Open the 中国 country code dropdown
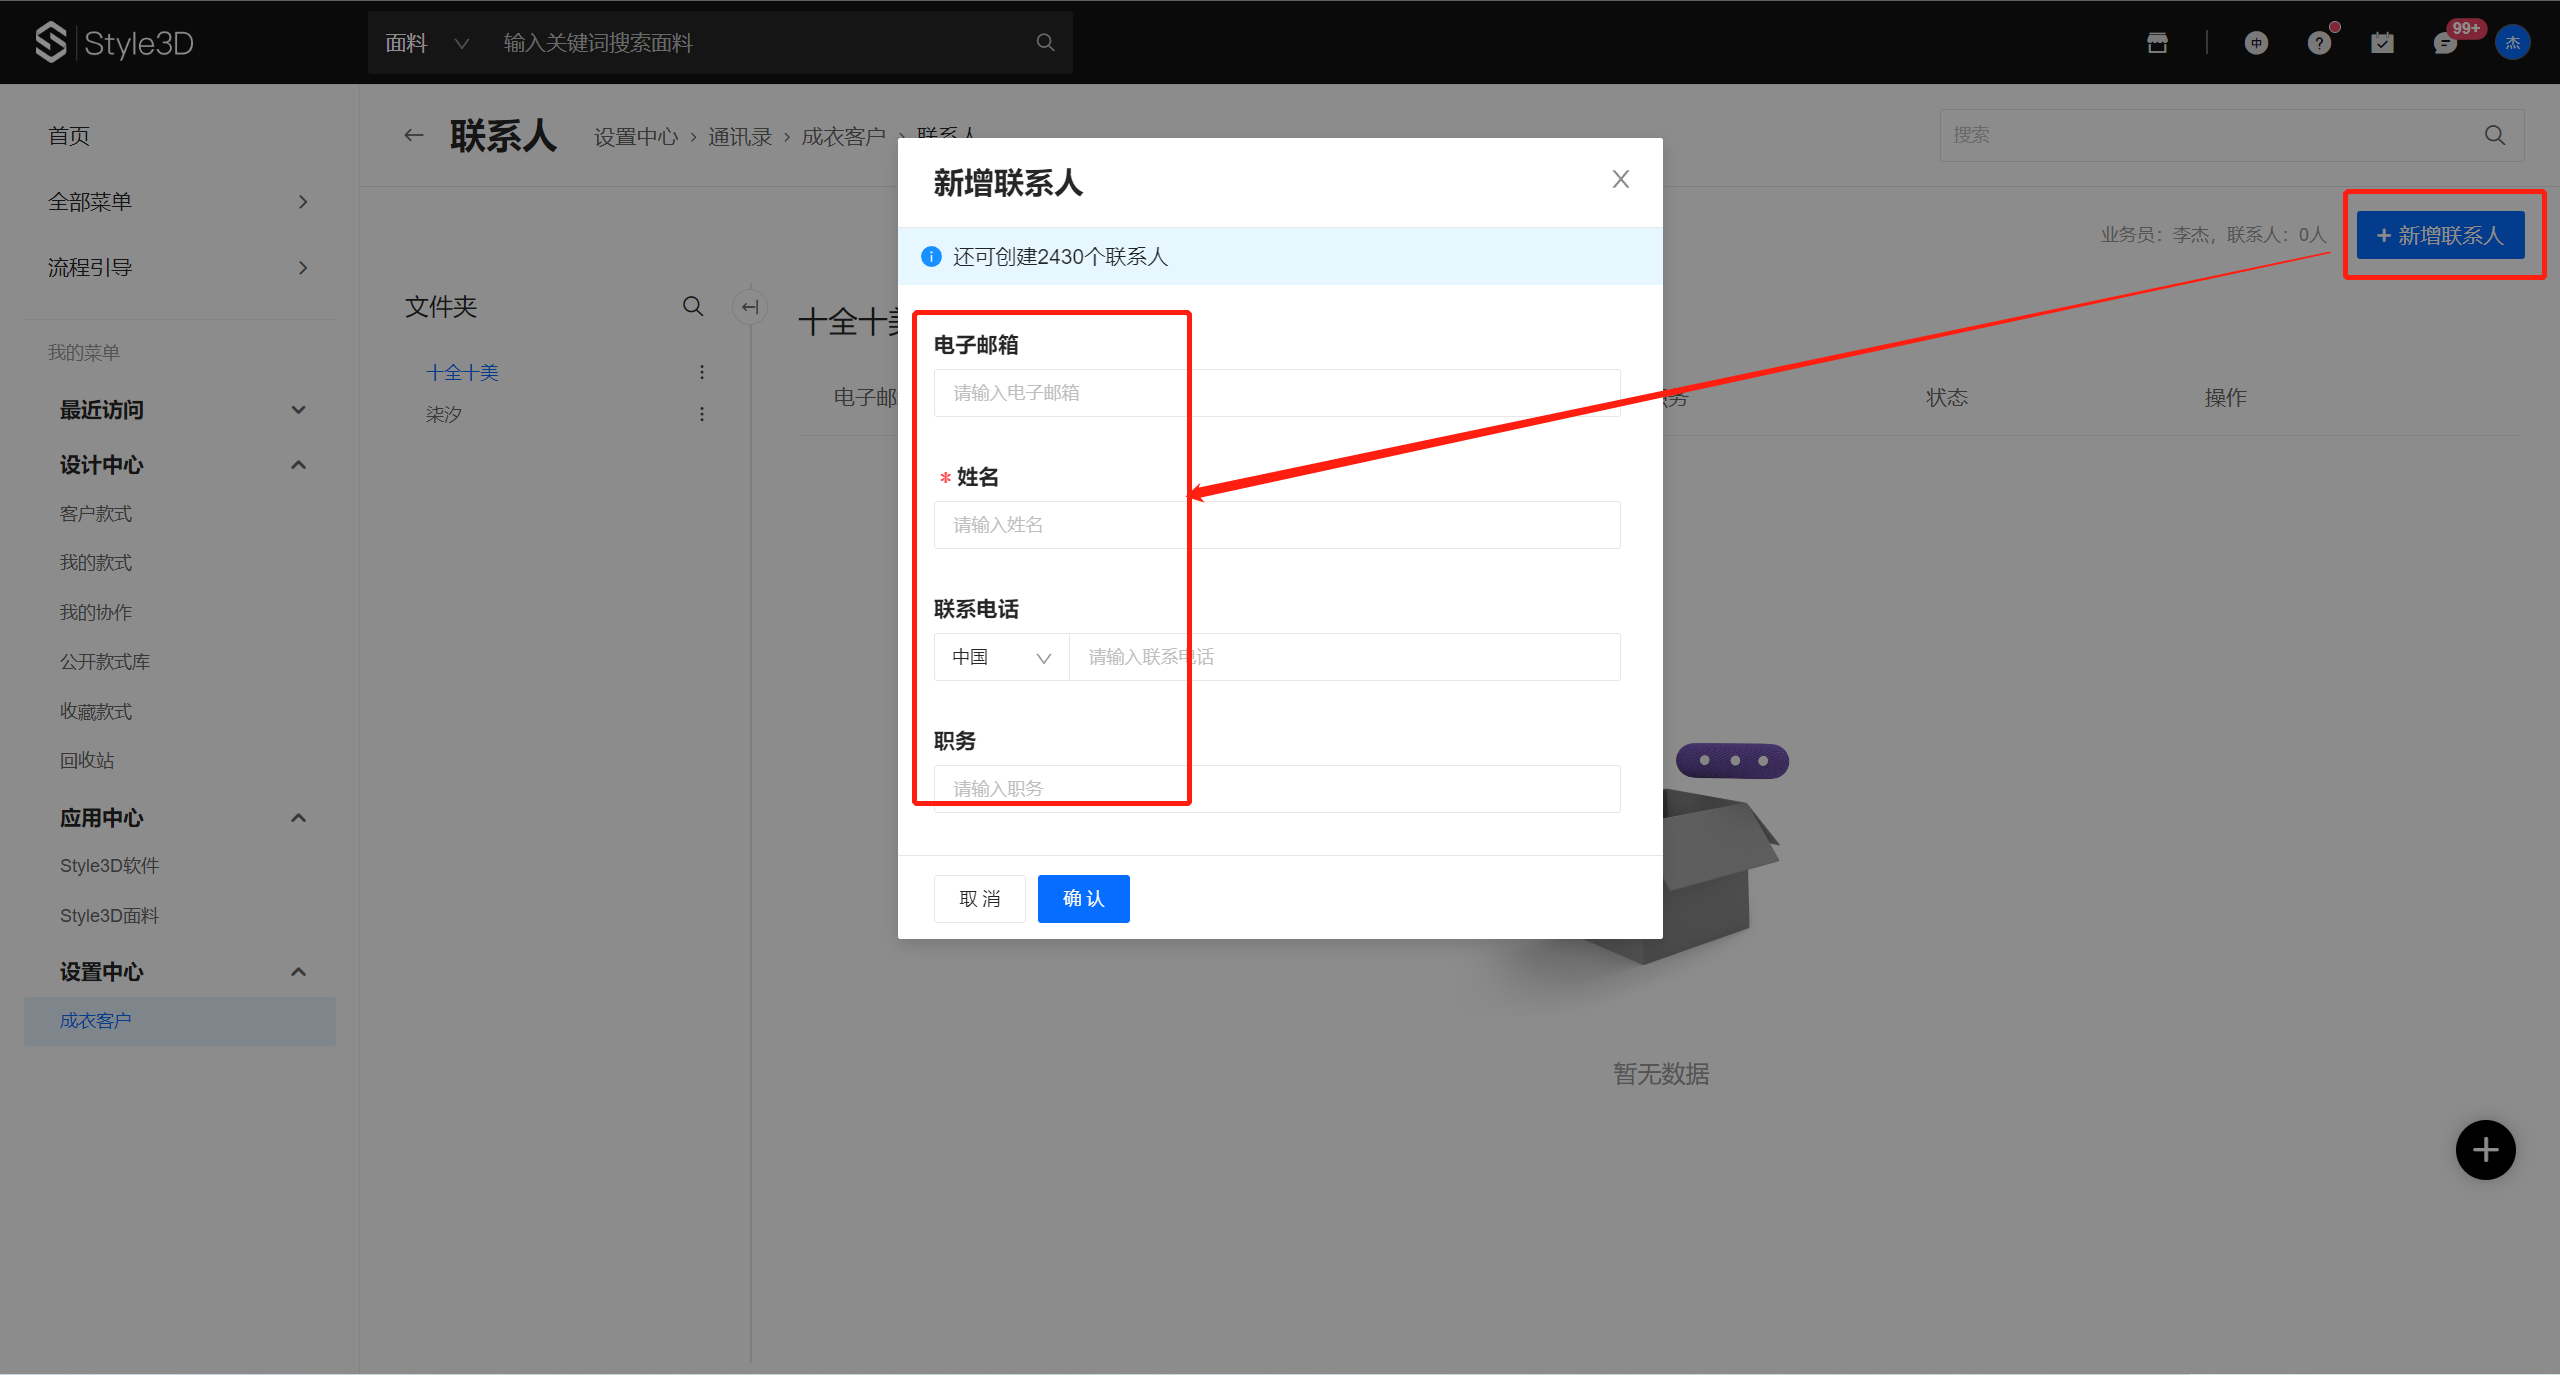Screen dimensions: 2560x1375 pos(1001,657)
